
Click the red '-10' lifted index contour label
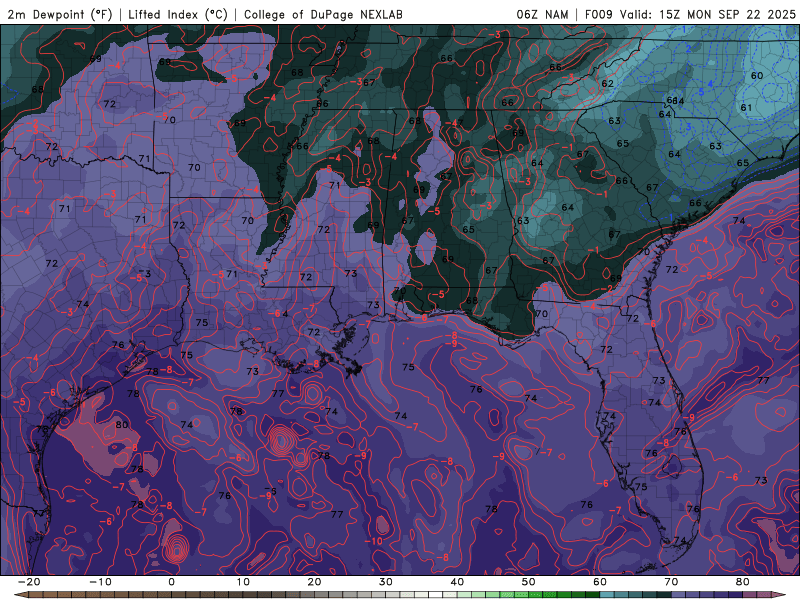373,541
